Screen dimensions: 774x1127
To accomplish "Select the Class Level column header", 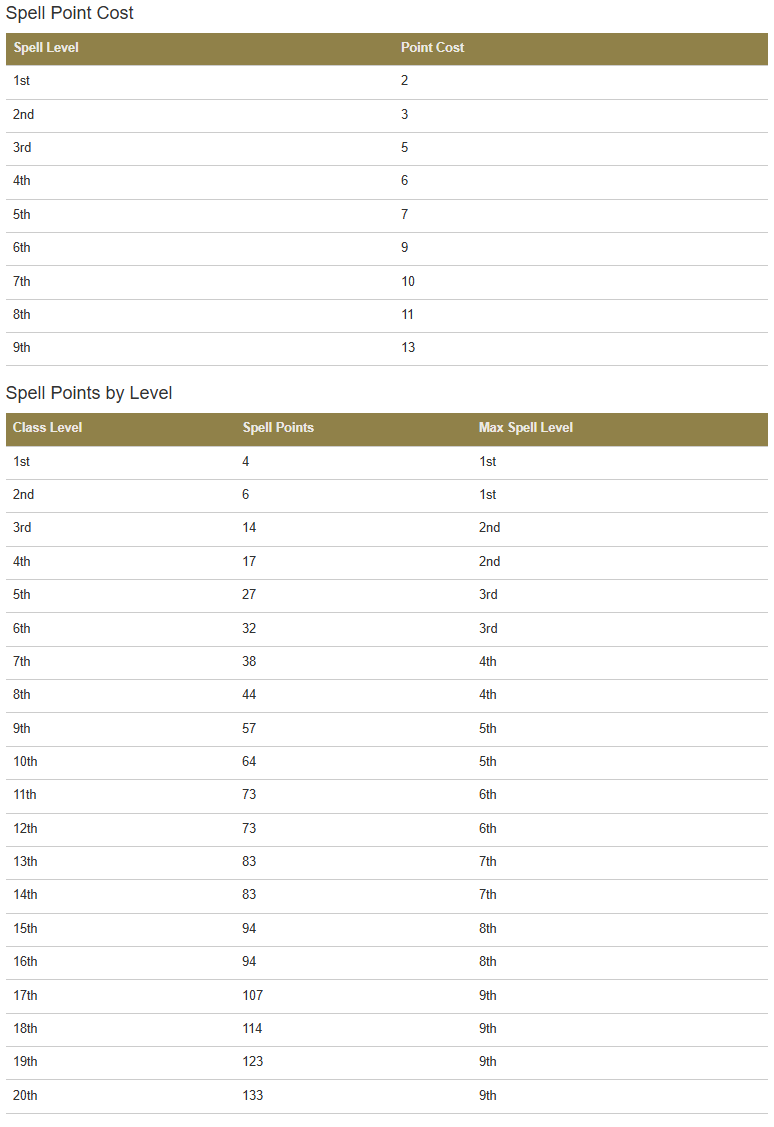I will (x=47, y=428).
